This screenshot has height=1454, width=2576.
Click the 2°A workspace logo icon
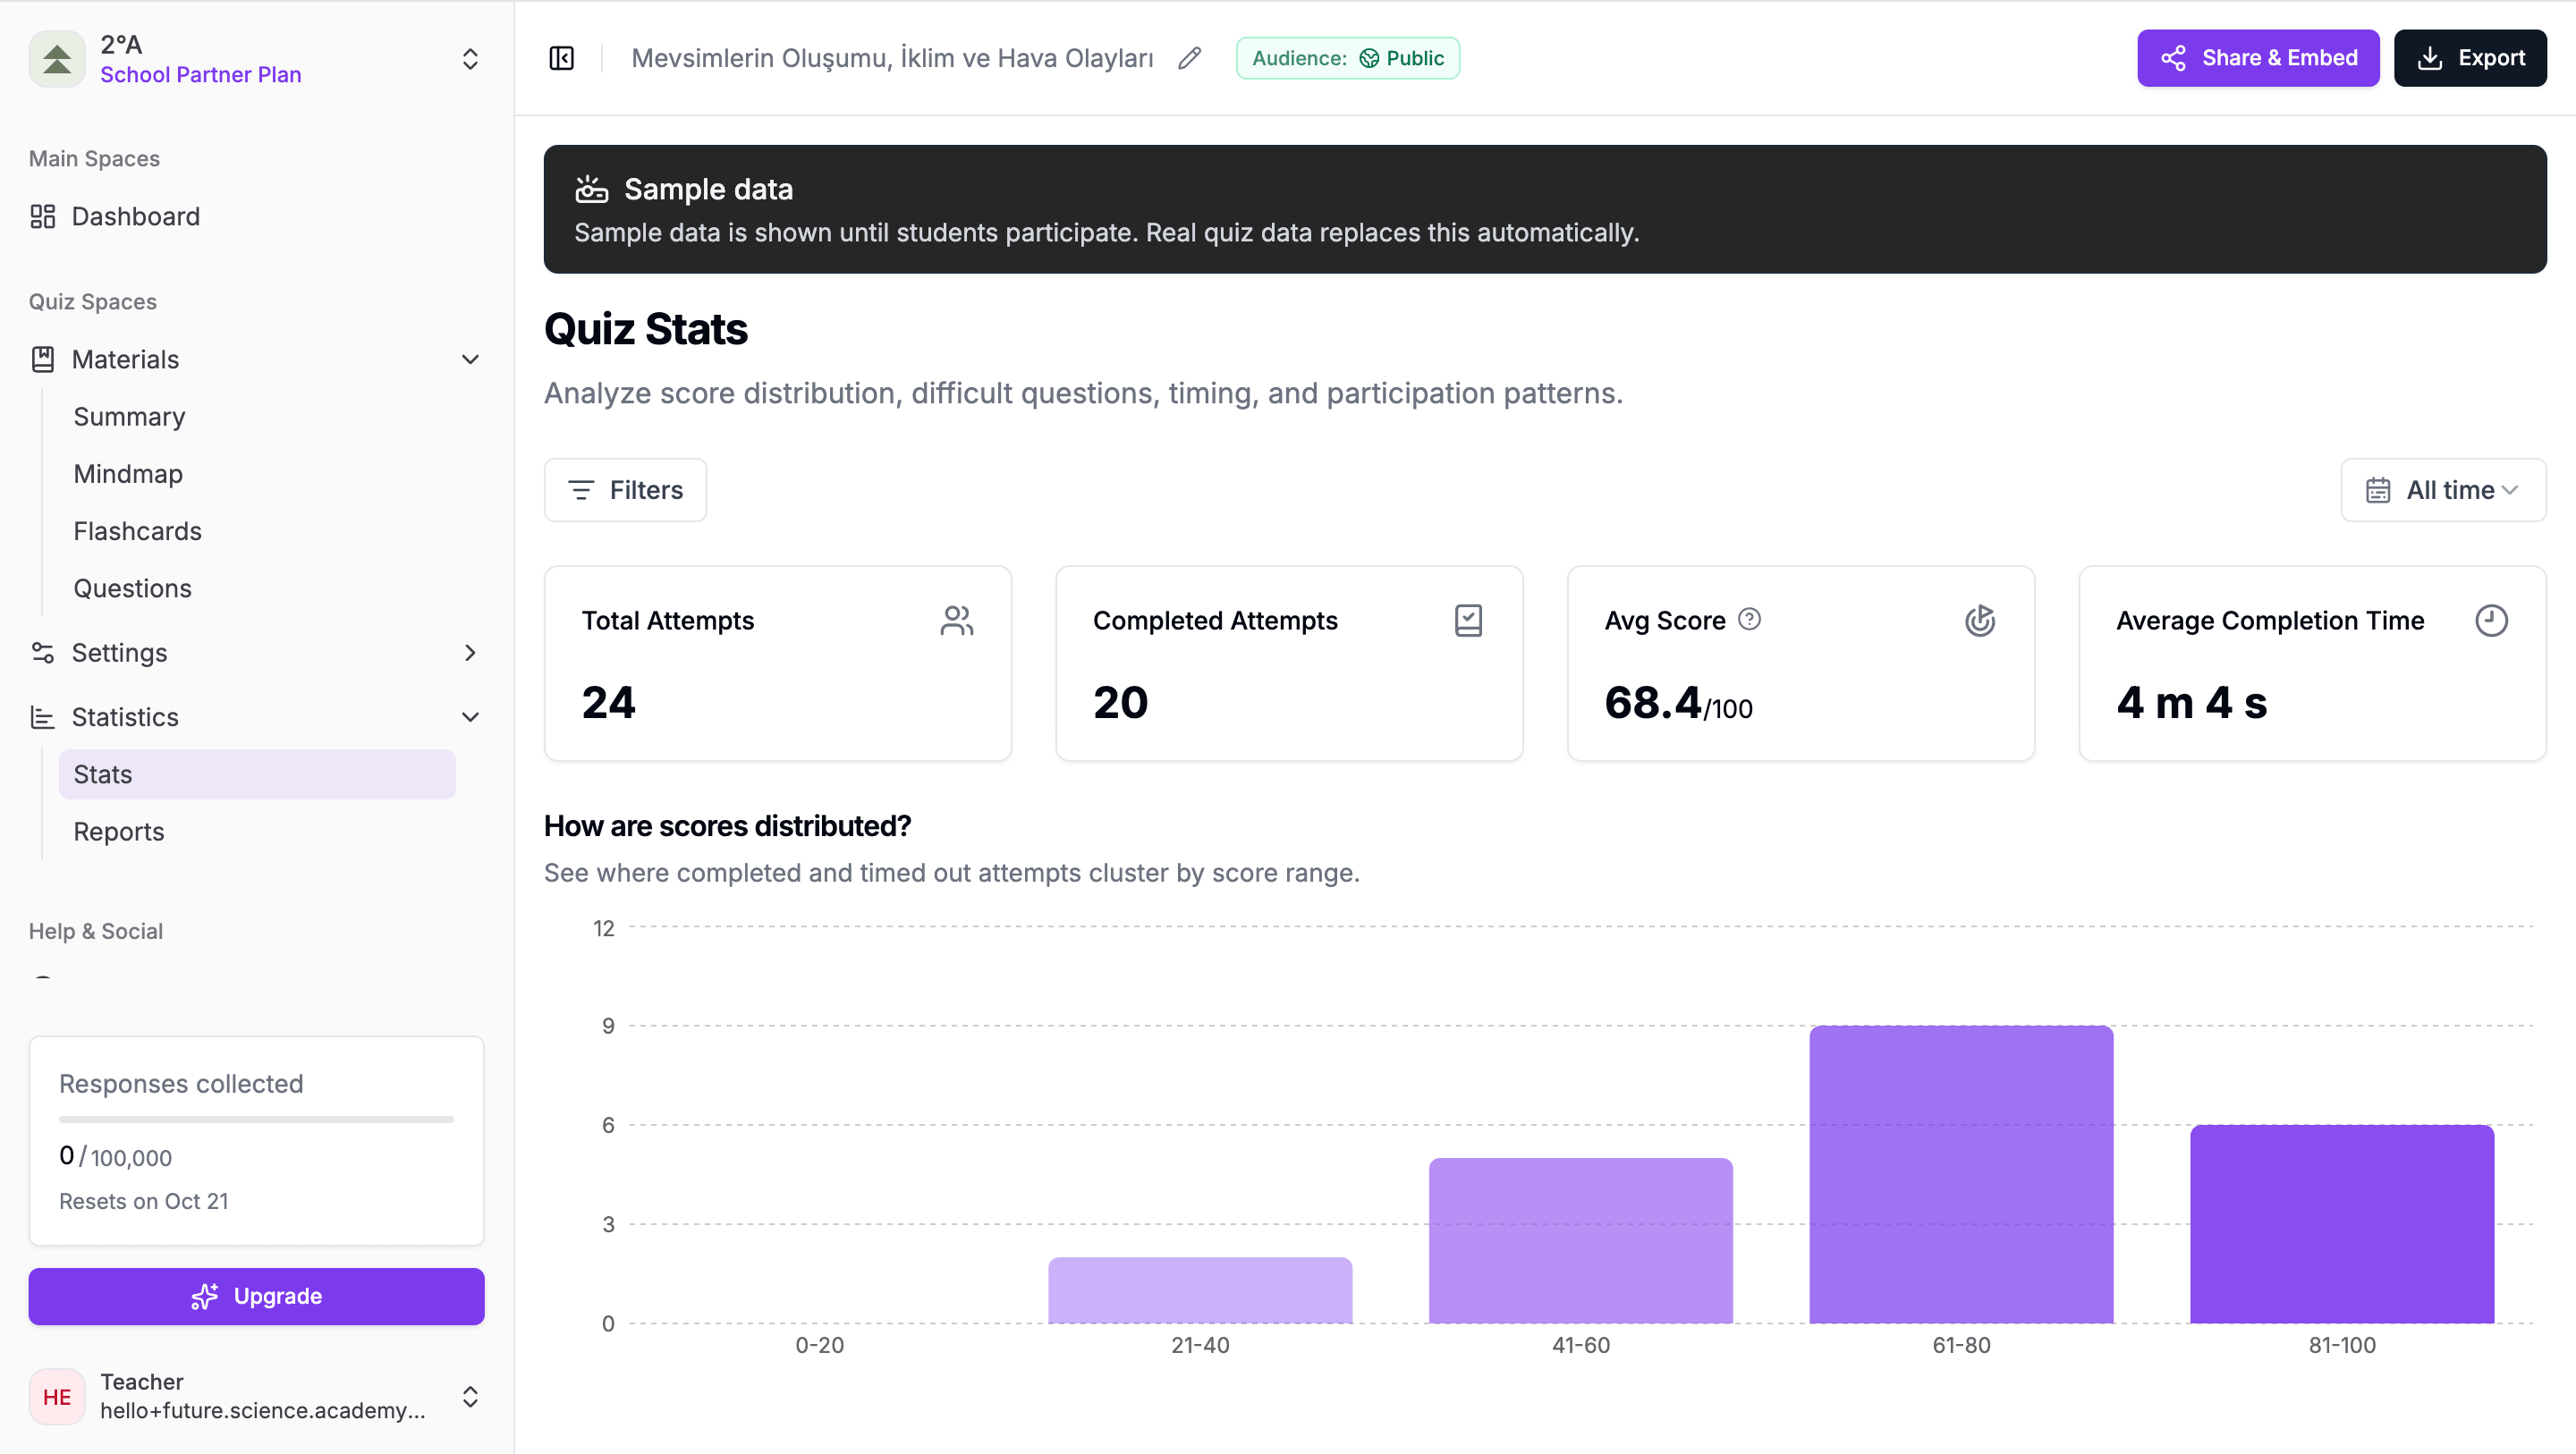(x=57, y=59)
